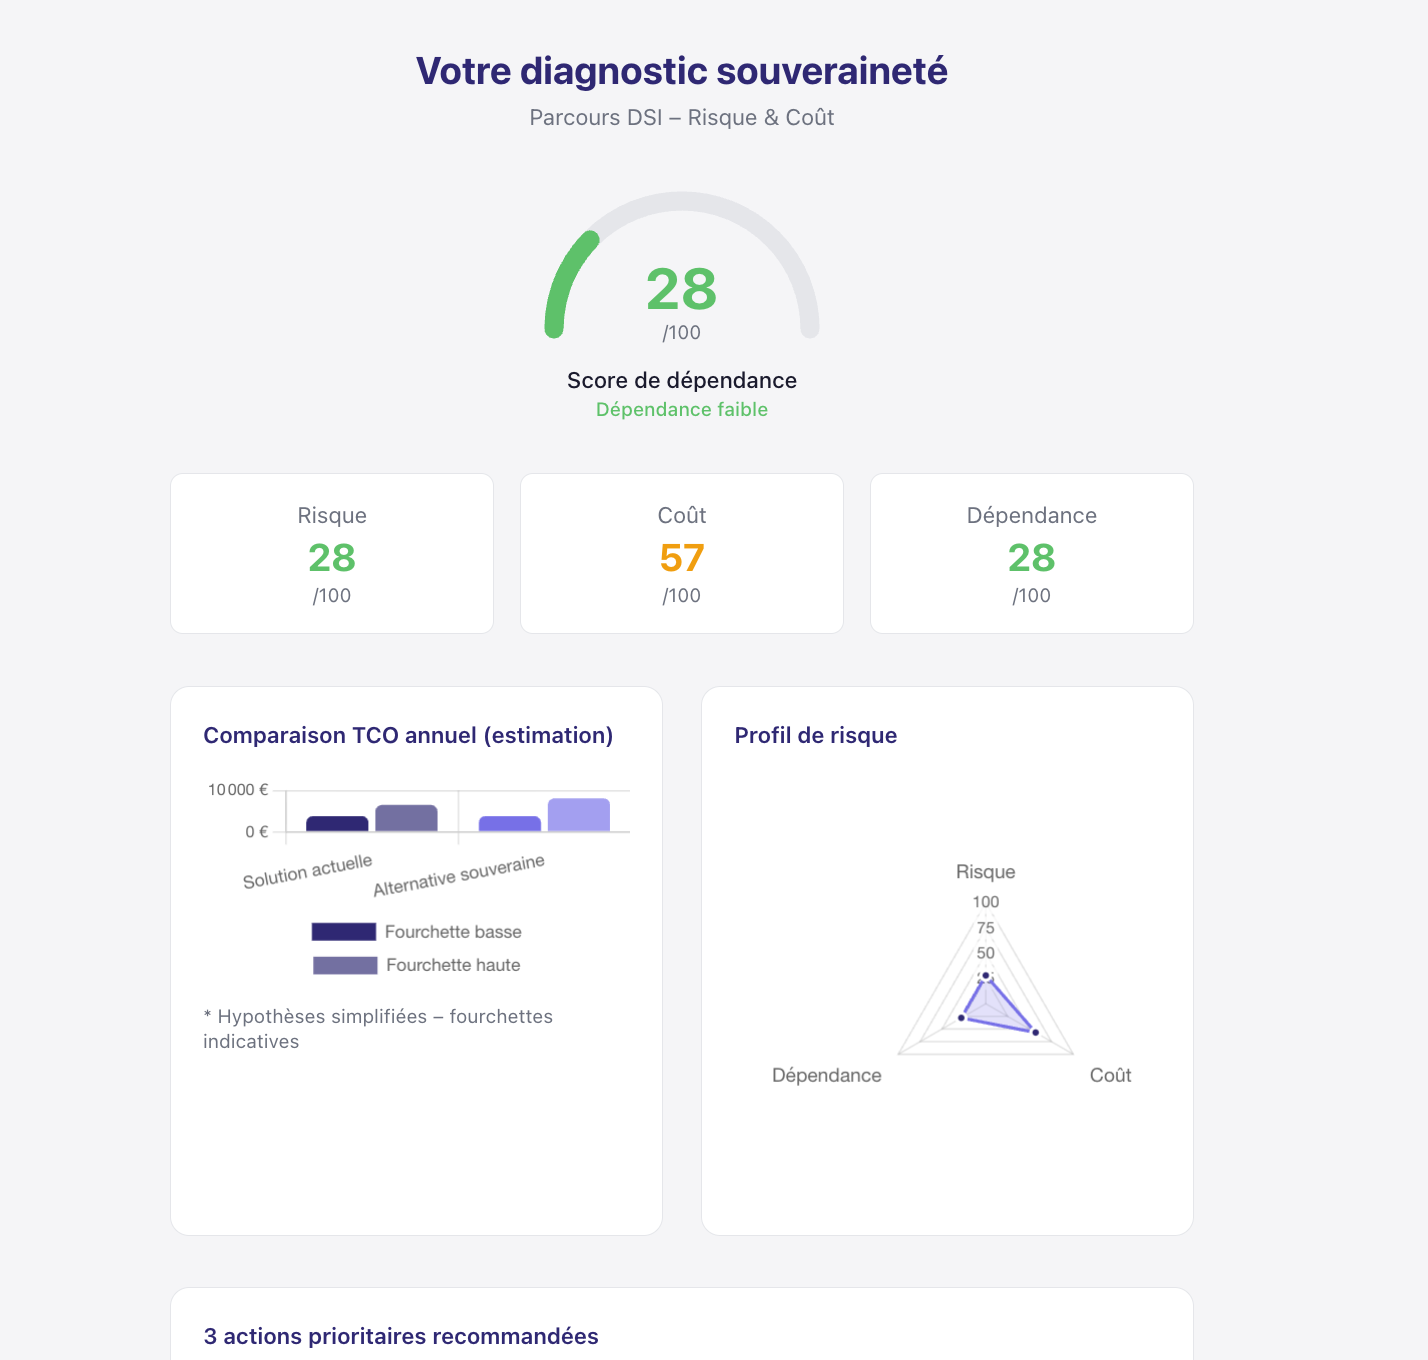Viewport: 1428px width, 1360px height.
Task: Click the tallest light purple bar in the TCO chart
Action: coord(578,815)
